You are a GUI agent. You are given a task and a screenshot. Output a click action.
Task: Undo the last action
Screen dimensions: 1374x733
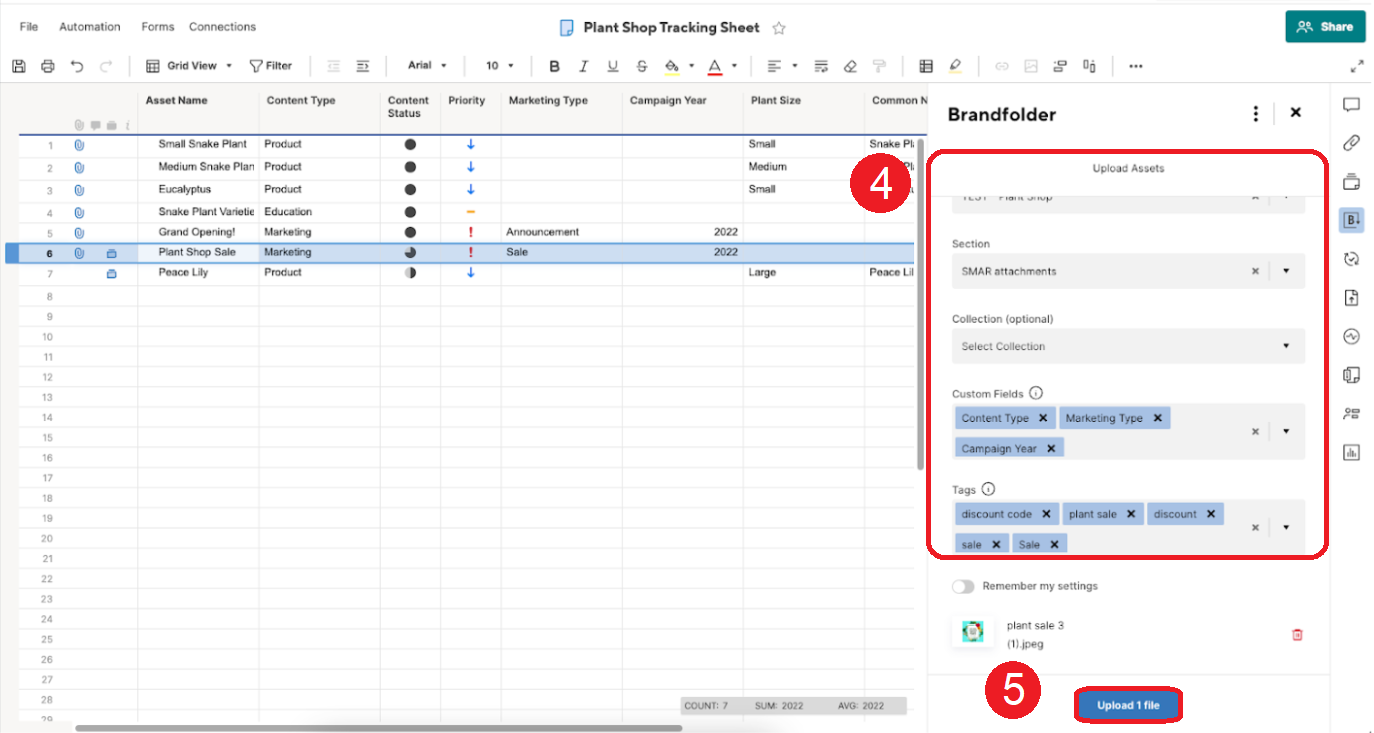[x=77, y=66]
